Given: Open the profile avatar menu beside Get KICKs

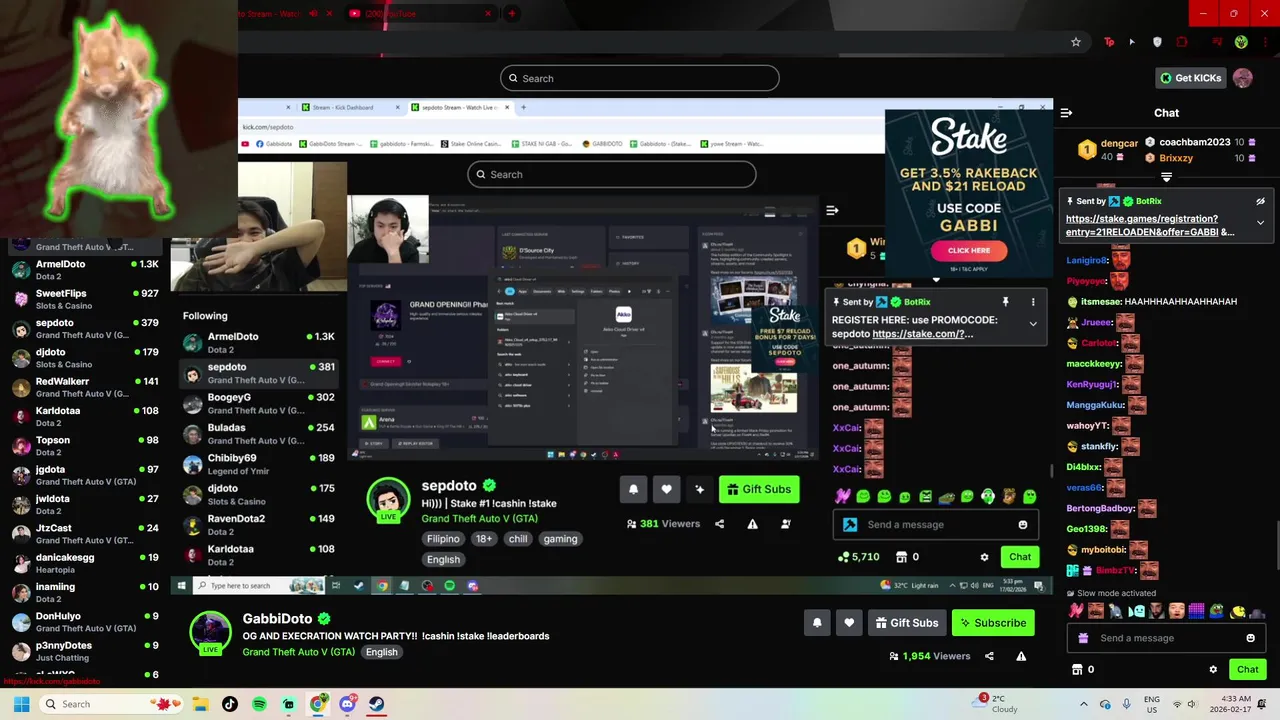Looking at the screenshot, I should [x=1243, y=78].
